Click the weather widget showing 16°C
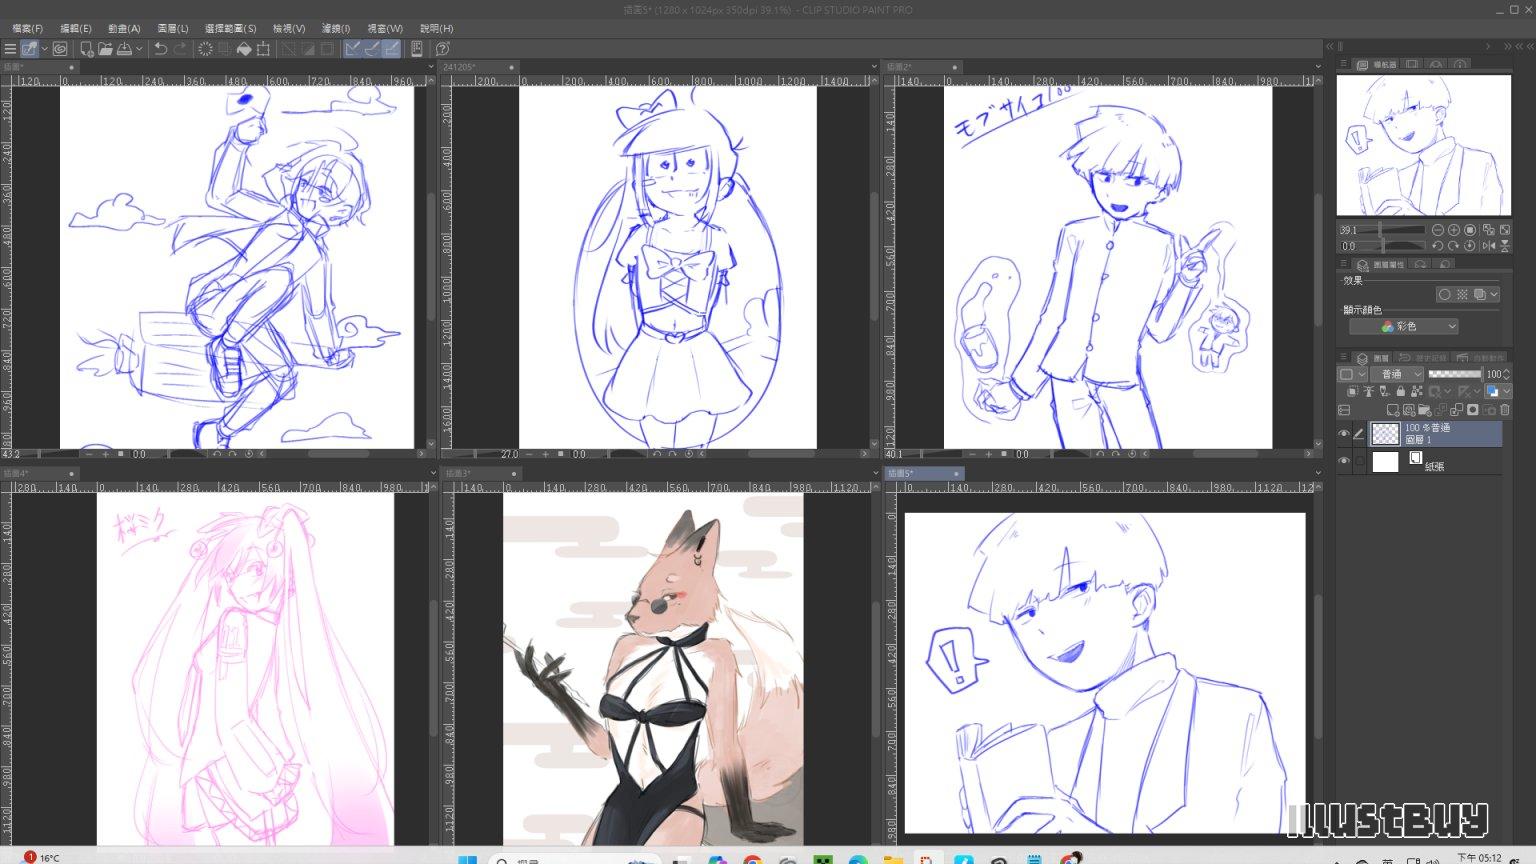The image size is (1536, 864). click(x=42, y=858)
